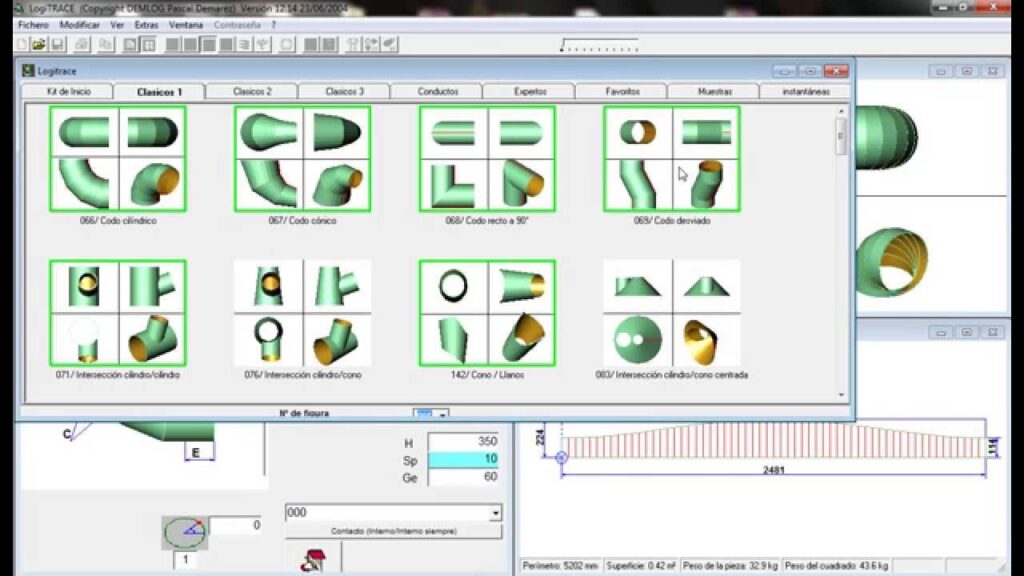Open the Modificar menu
This screenshot has height=576, width=1024.
[x=80, y=25]
